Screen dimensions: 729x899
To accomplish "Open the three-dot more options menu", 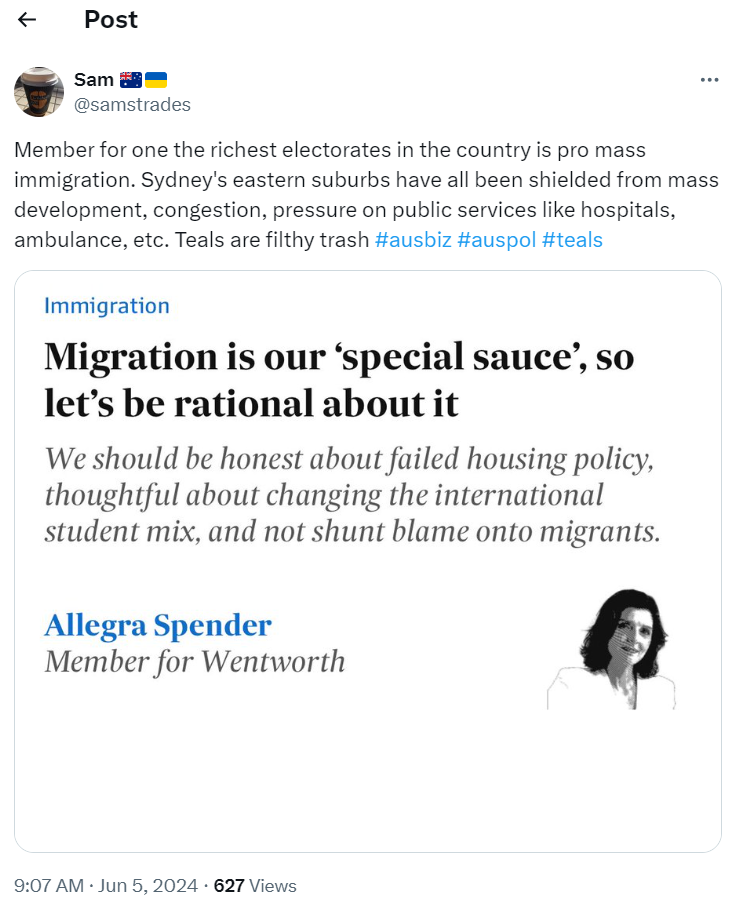I will coord(709,80).
